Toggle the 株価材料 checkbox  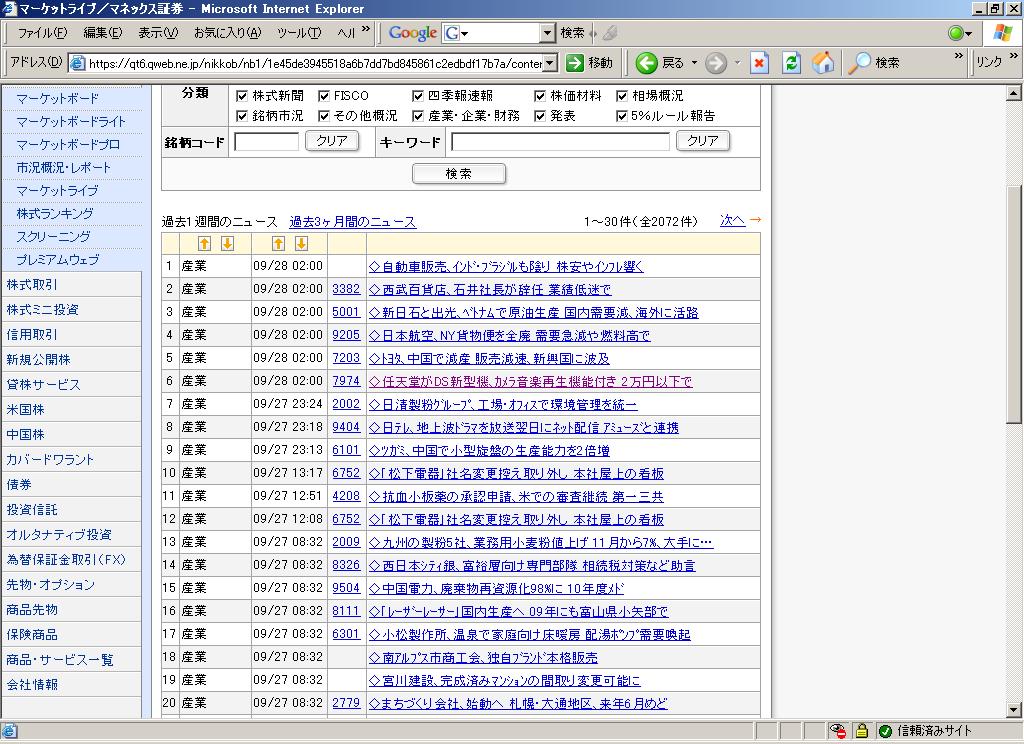click(540, 96)
